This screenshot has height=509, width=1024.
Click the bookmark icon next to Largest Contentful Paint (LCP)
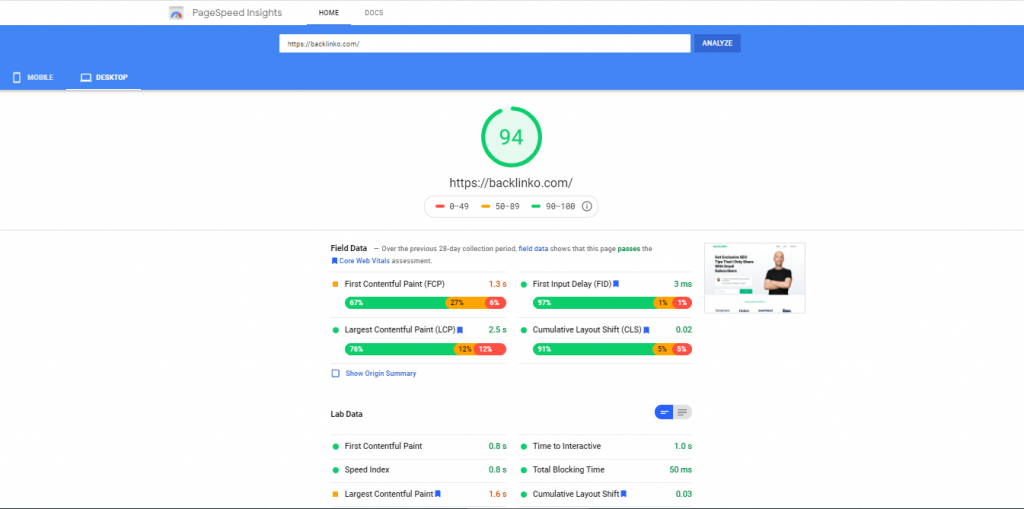460,330
